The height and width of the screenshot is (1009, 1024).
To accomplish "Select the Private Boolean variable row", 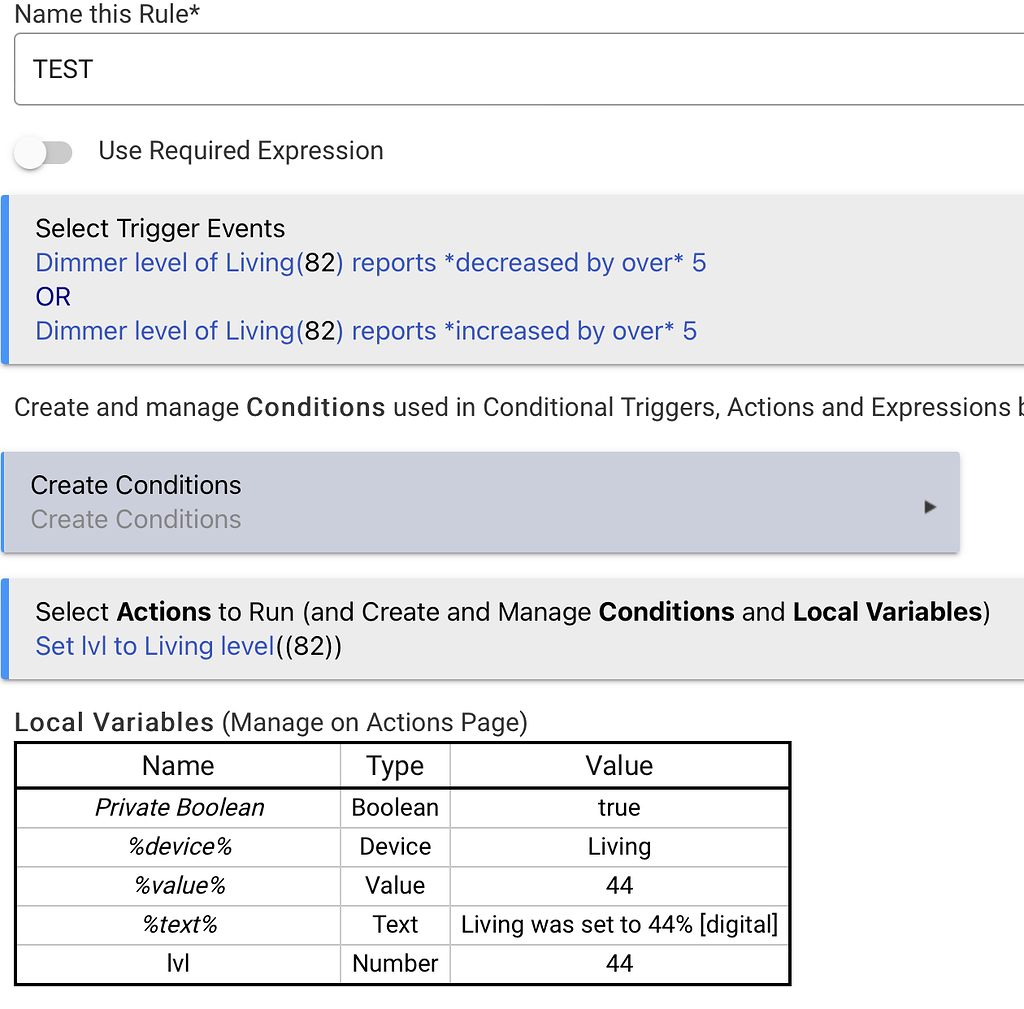I will 178,808.
